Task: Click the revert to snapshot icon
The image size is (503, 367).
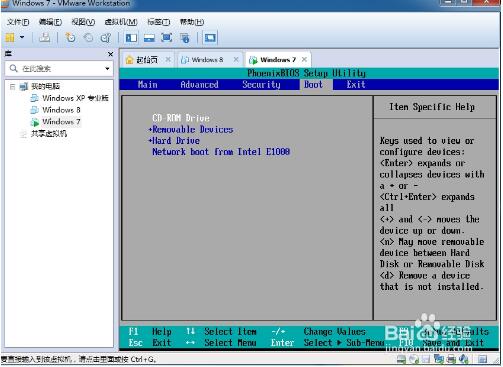Action: click(x=88, y=37)
